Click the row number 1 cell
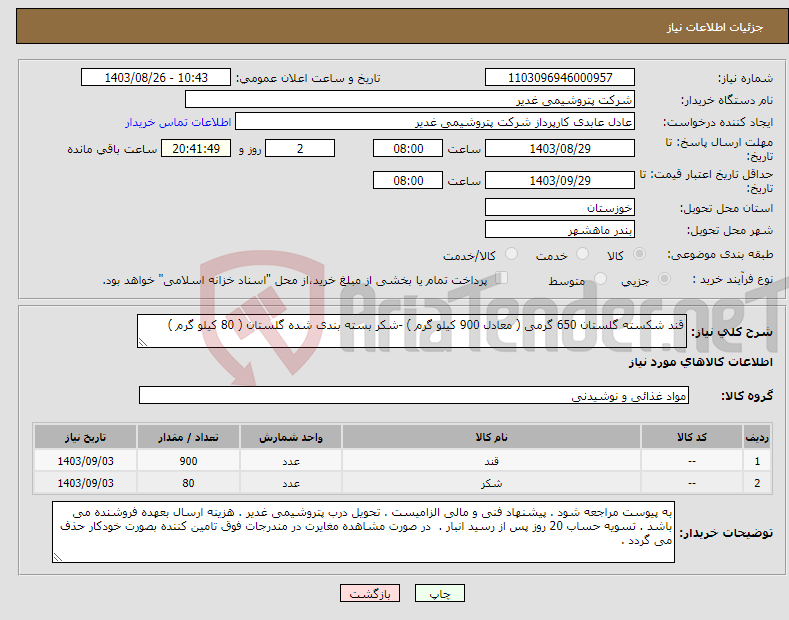 [757, 460]
